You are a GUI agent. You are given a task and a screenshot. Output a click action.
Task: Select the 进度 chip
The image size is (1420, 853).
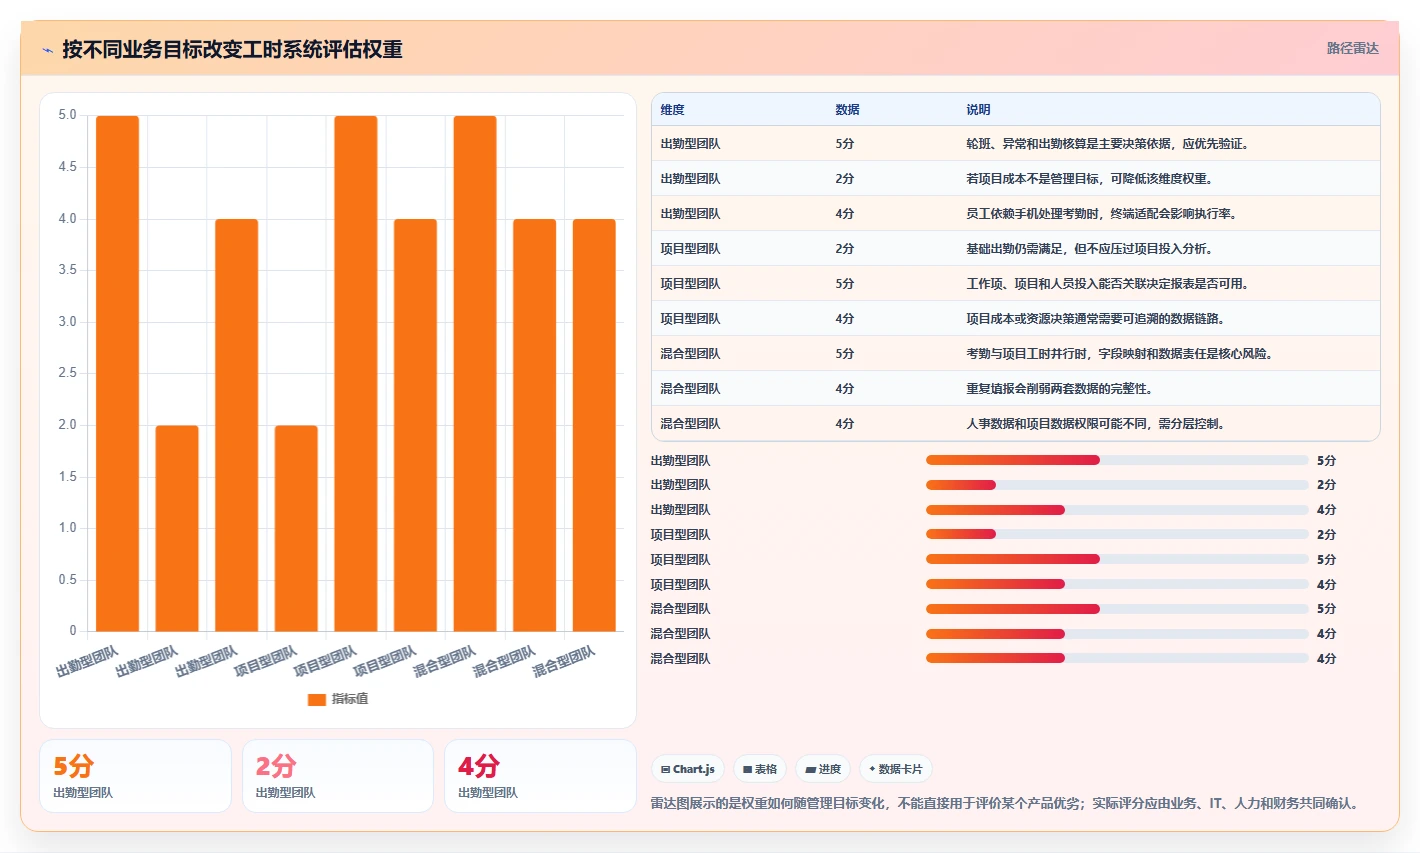pos(823,769)
